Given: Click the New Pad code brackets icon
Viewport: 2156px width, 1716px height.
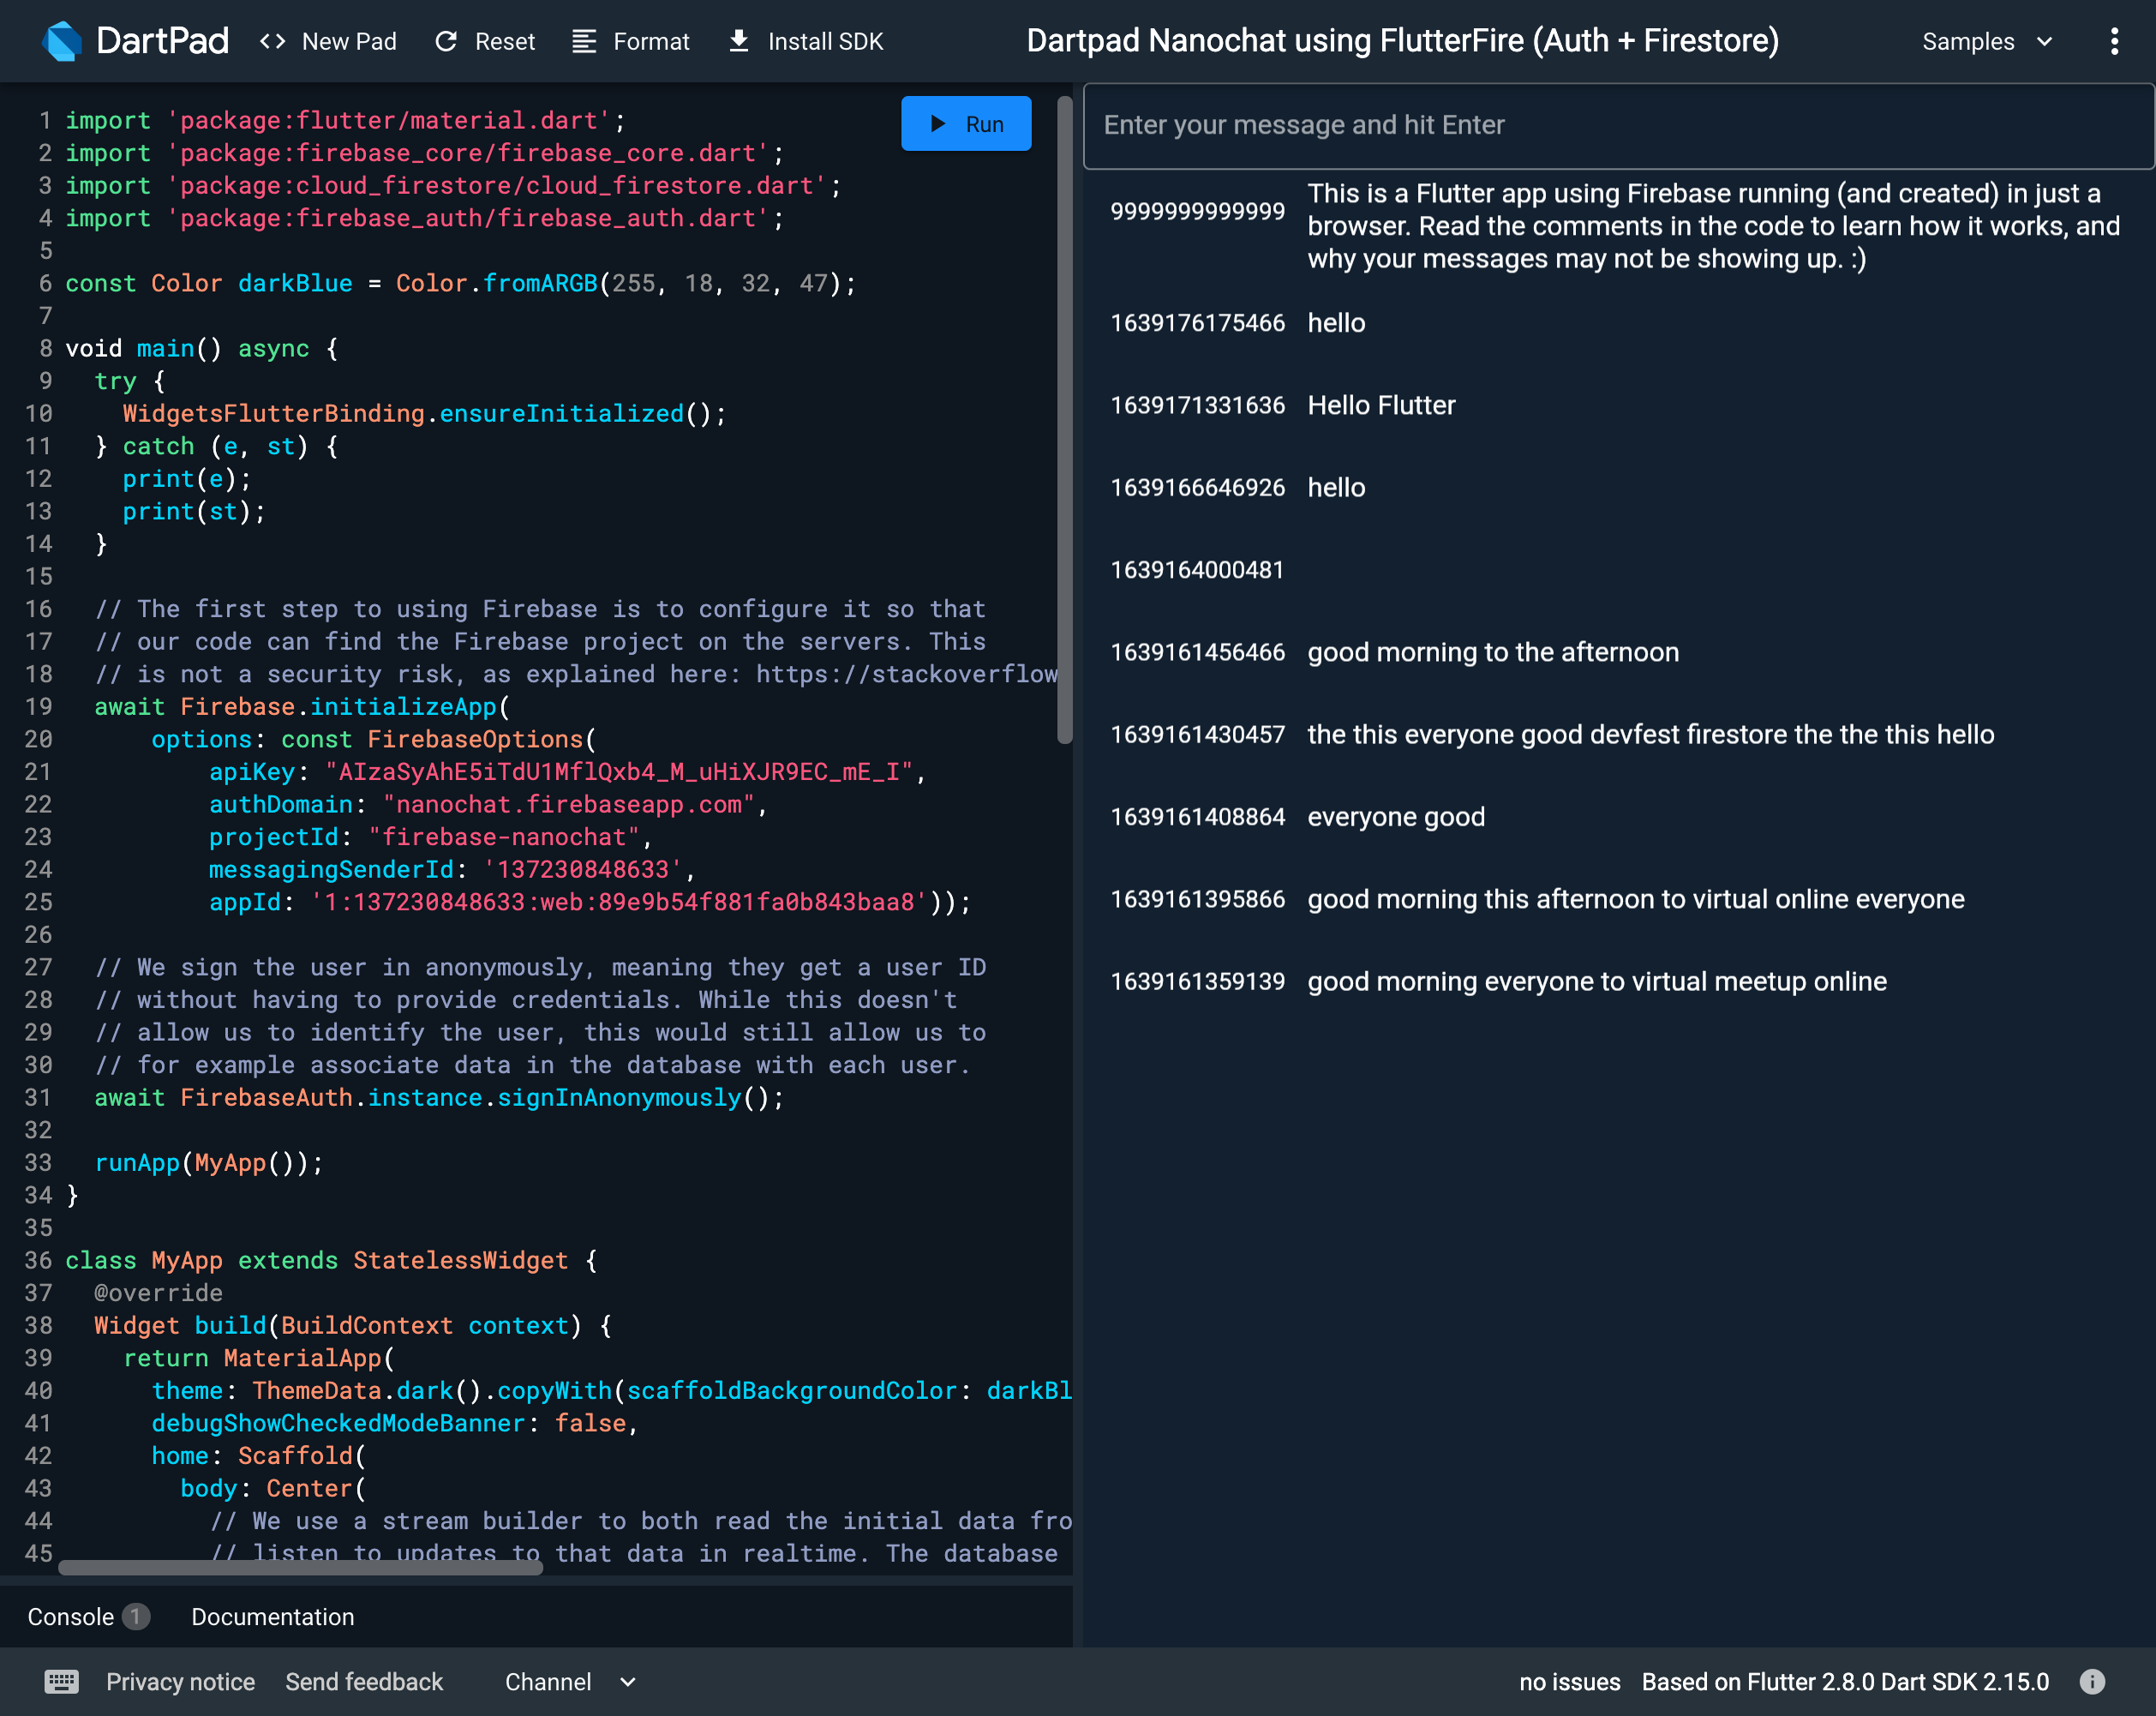Looking at the screenshot, I should coord(272,41).
